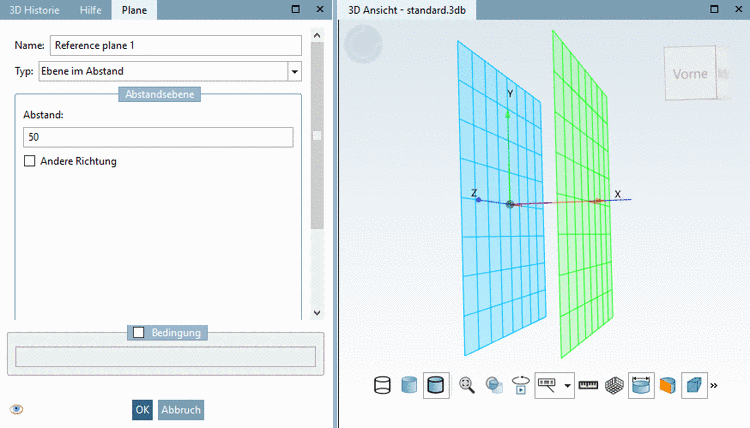This screenshot has width=750, height=428.
Task: Click the Abstandsebene group header
Action: pyautogui.click(x=160, y=94)
